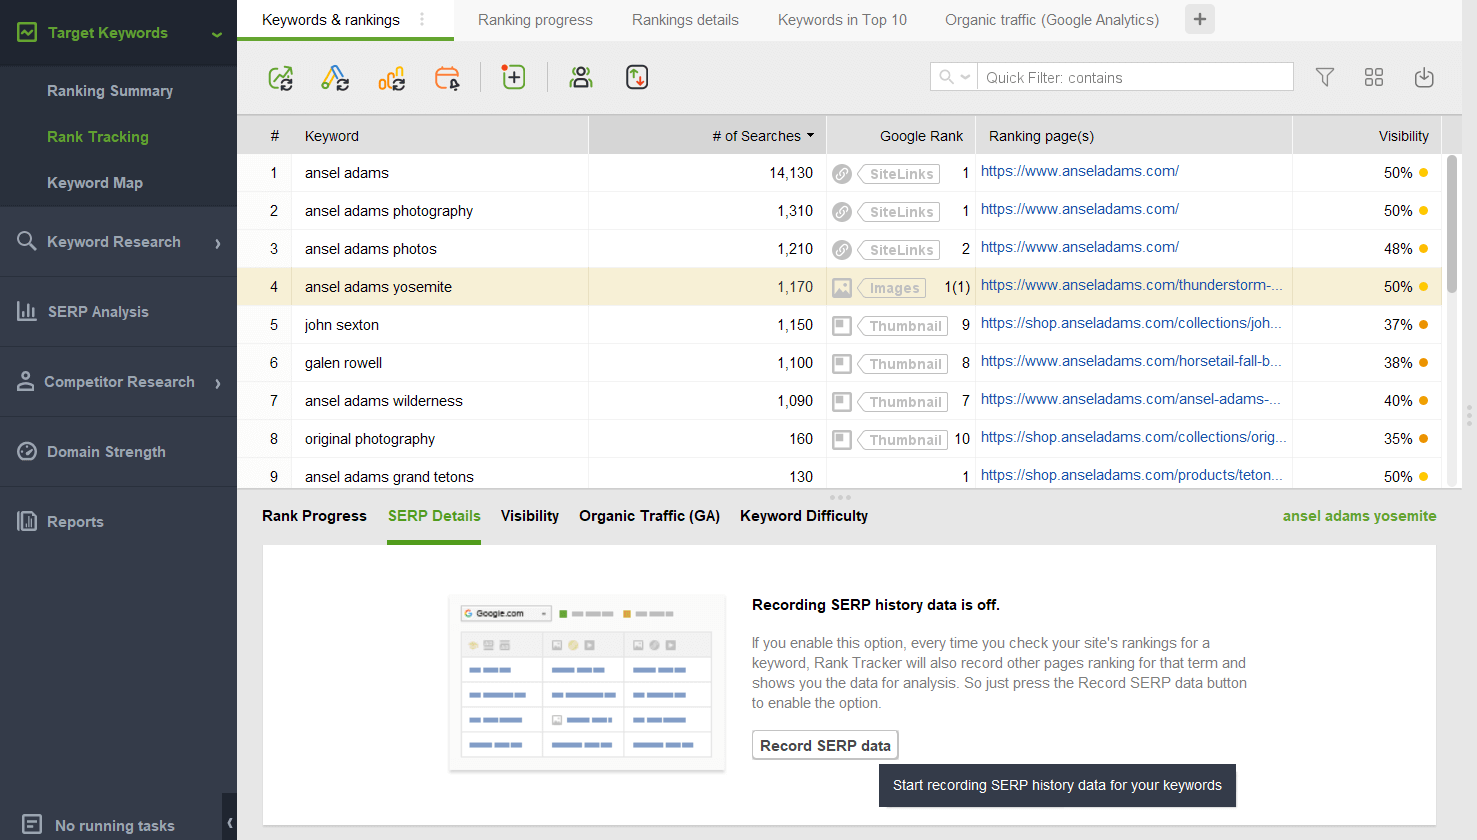This screenshot has width=1477, height=840.
Task: Expand the Competitor Research section arrow
Action: pos(218,383)
